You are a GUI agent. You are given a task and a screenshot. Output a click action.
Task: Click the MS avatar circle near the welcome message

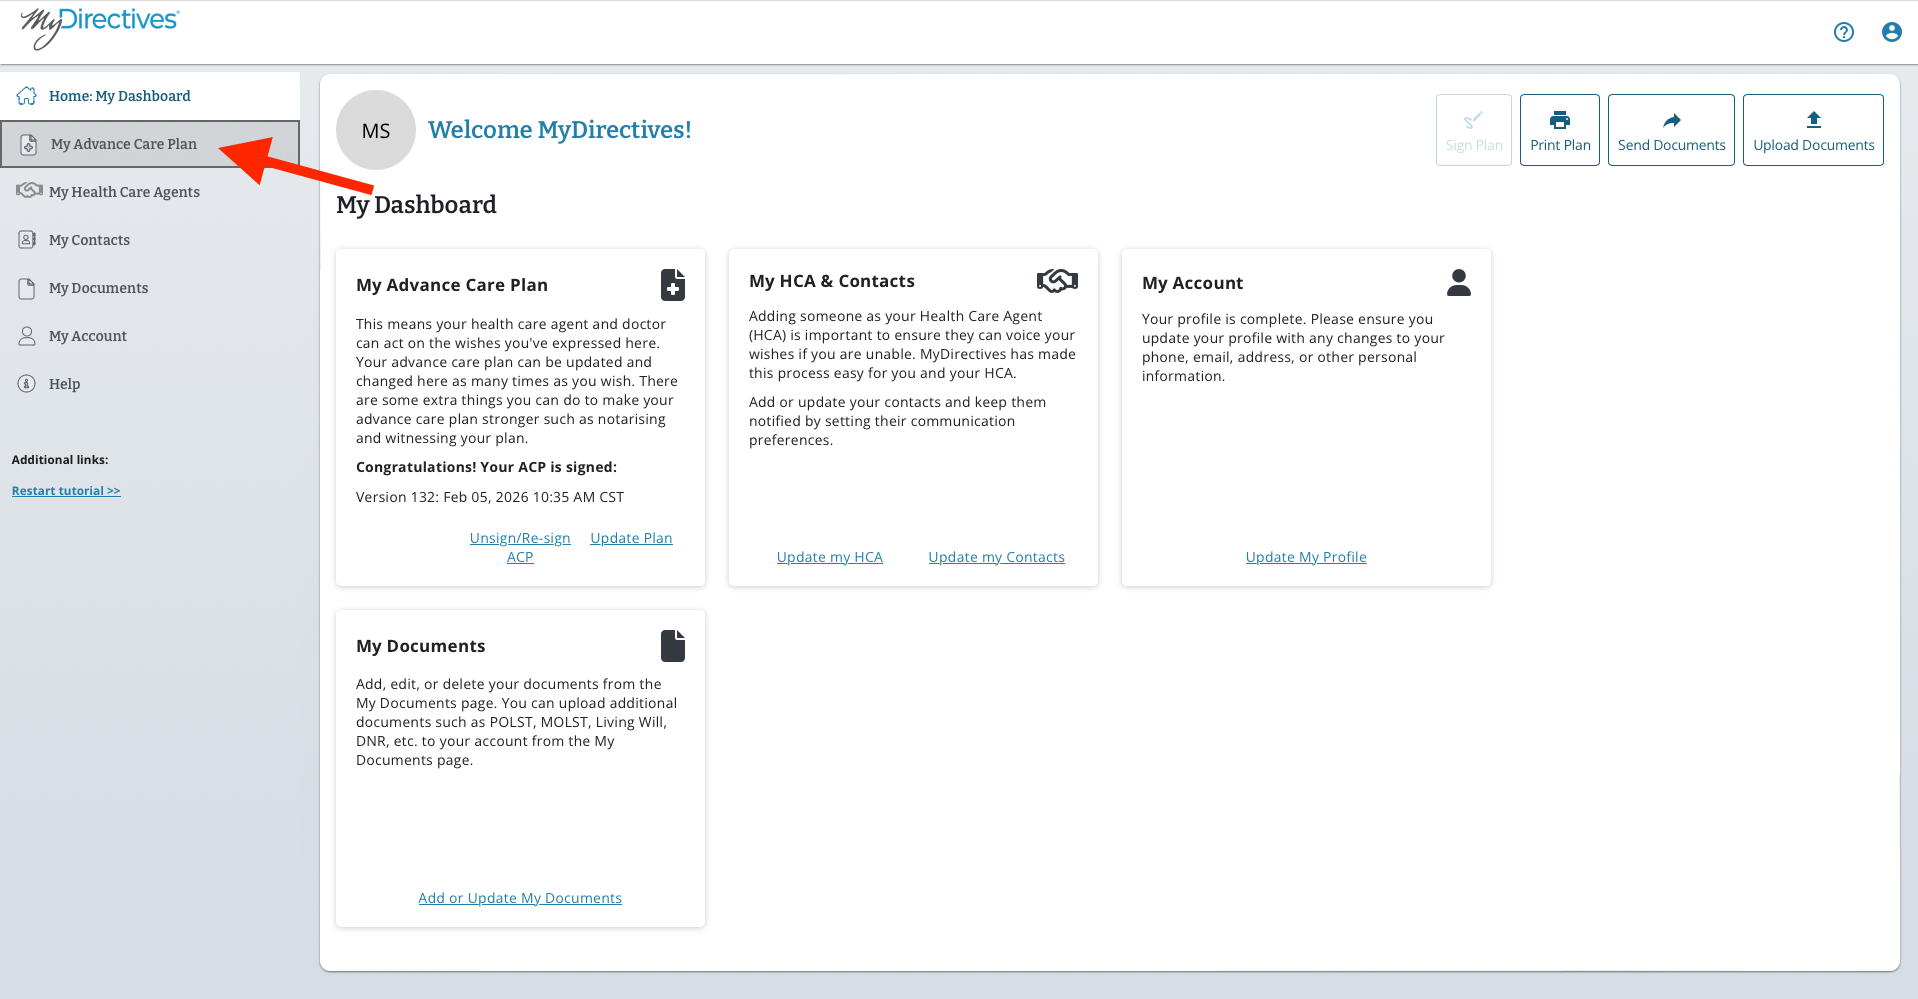click(x=375, y=130)
